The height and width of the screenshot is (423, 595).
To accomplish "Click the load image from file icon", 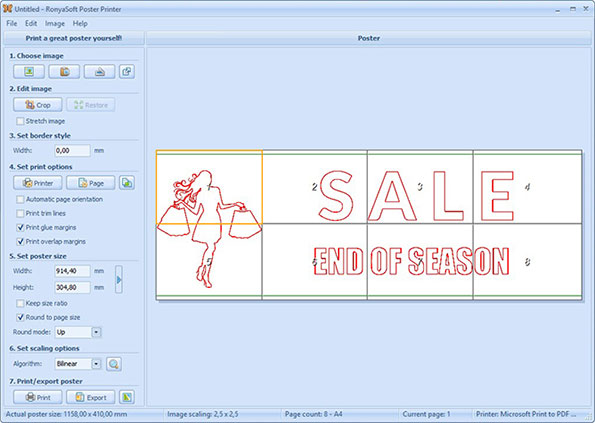I will coord(29,72).
